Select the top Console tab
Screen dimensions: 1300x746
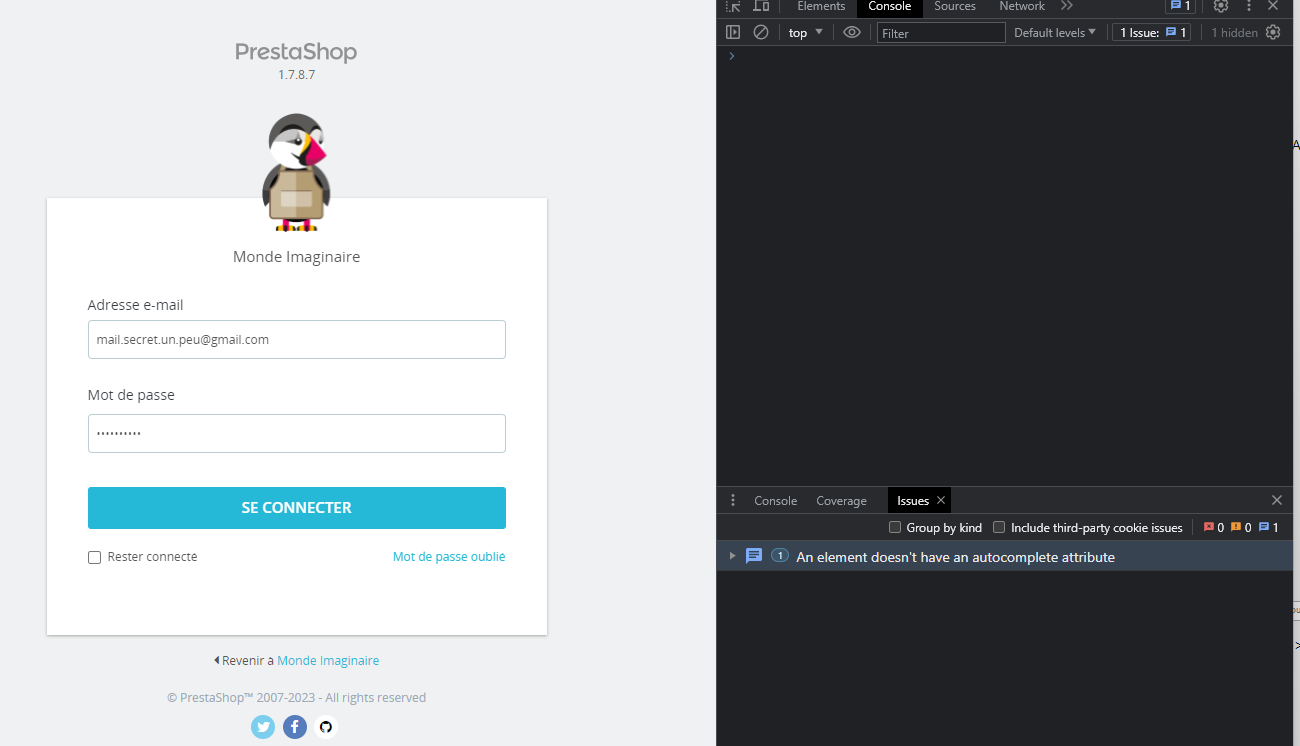(x=890, y=6)
